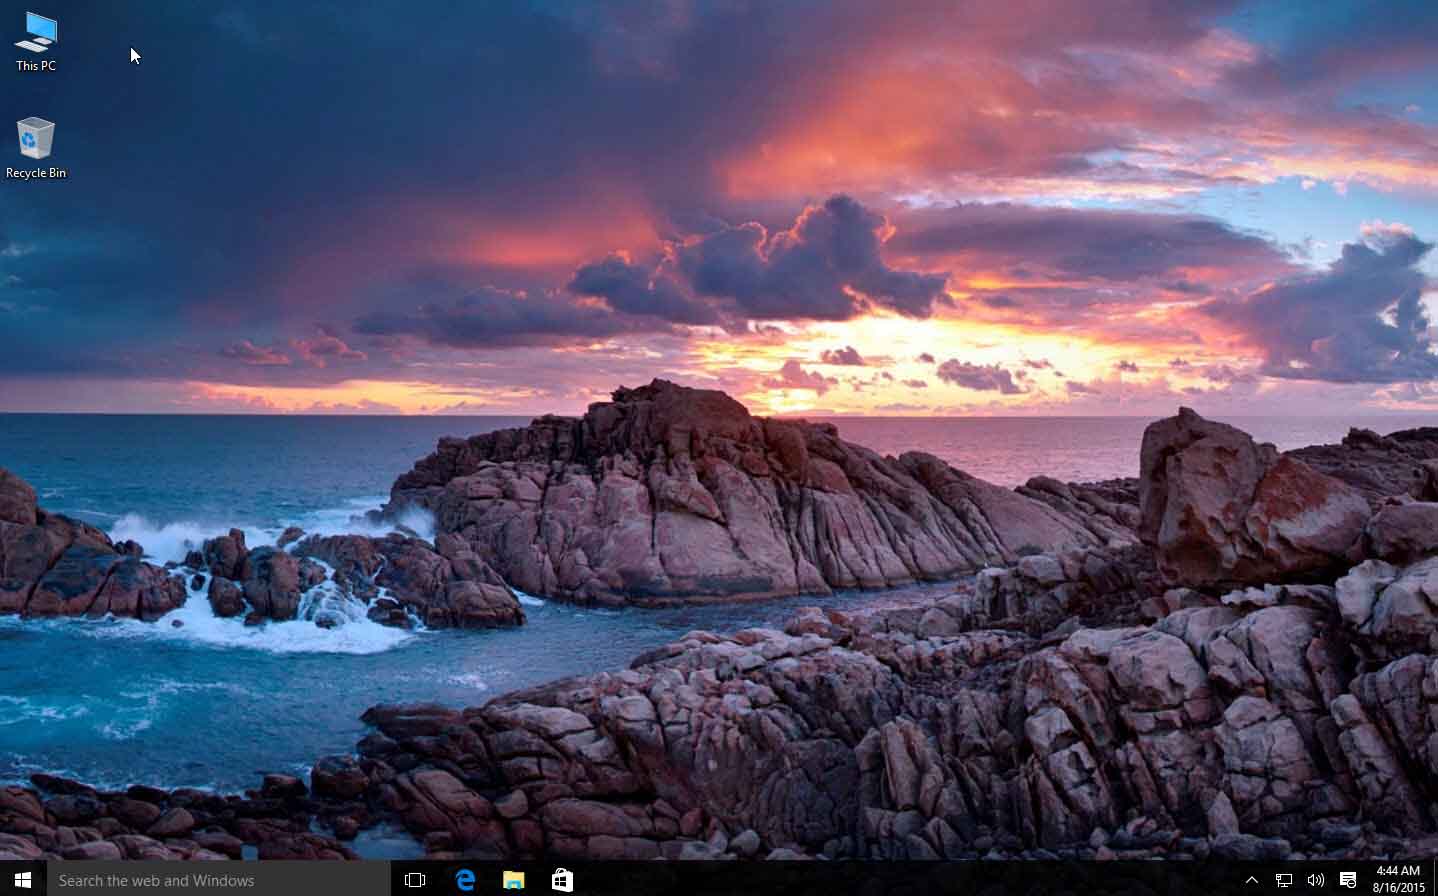1438x896 pixels.
Task: Click the Show desktop sliver at taskbar end
Action: click(x=1435, y=880)
